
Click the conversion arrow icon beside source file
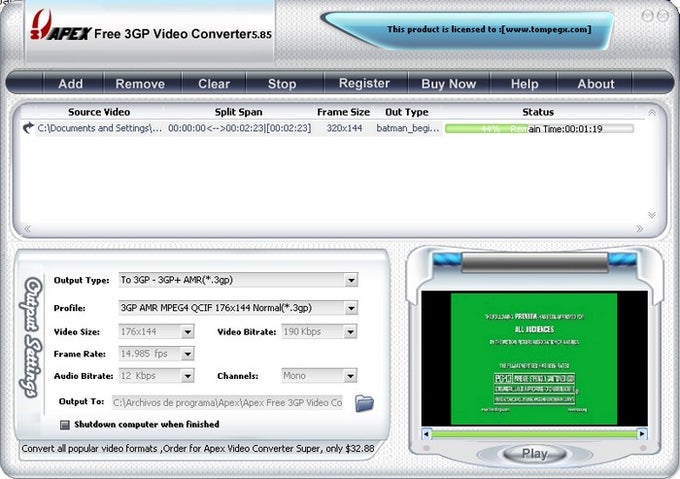(x=28, y=128)
